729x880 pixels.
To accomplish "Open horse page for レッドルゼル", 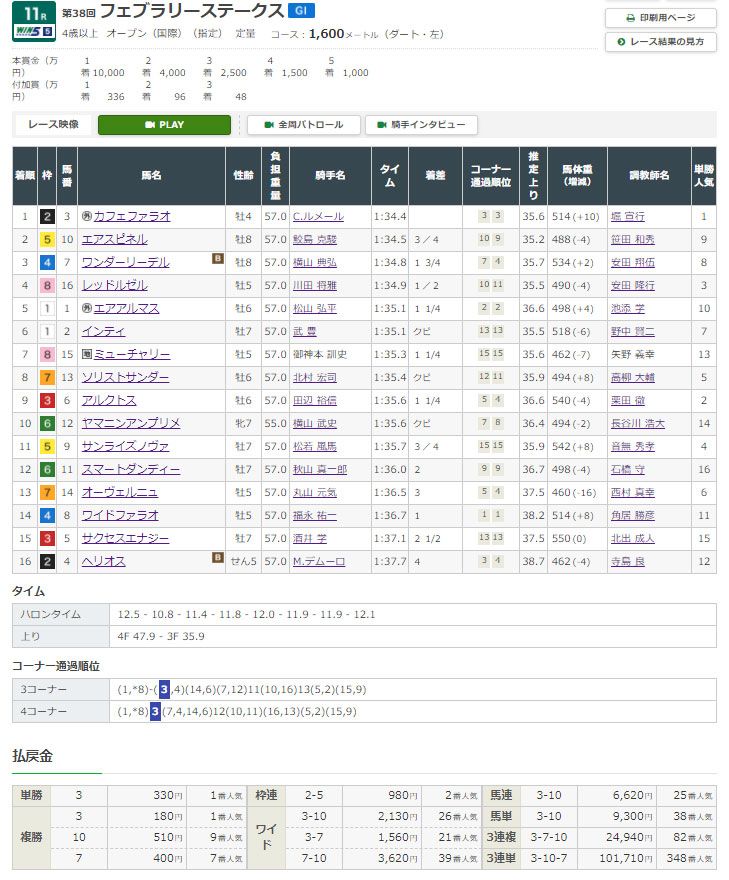I will coord(115,285).
